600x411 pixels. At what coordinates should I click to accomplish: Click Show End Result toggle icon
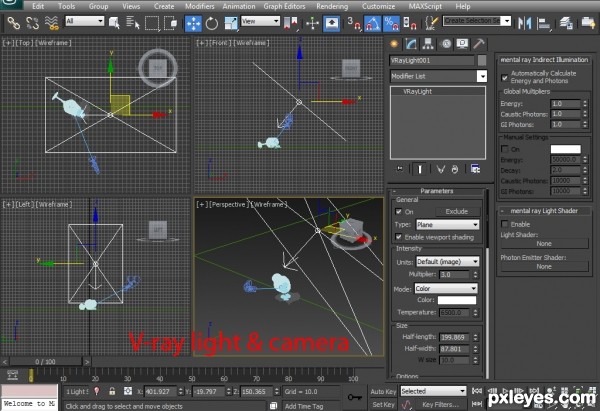click(x=420, y=169)
